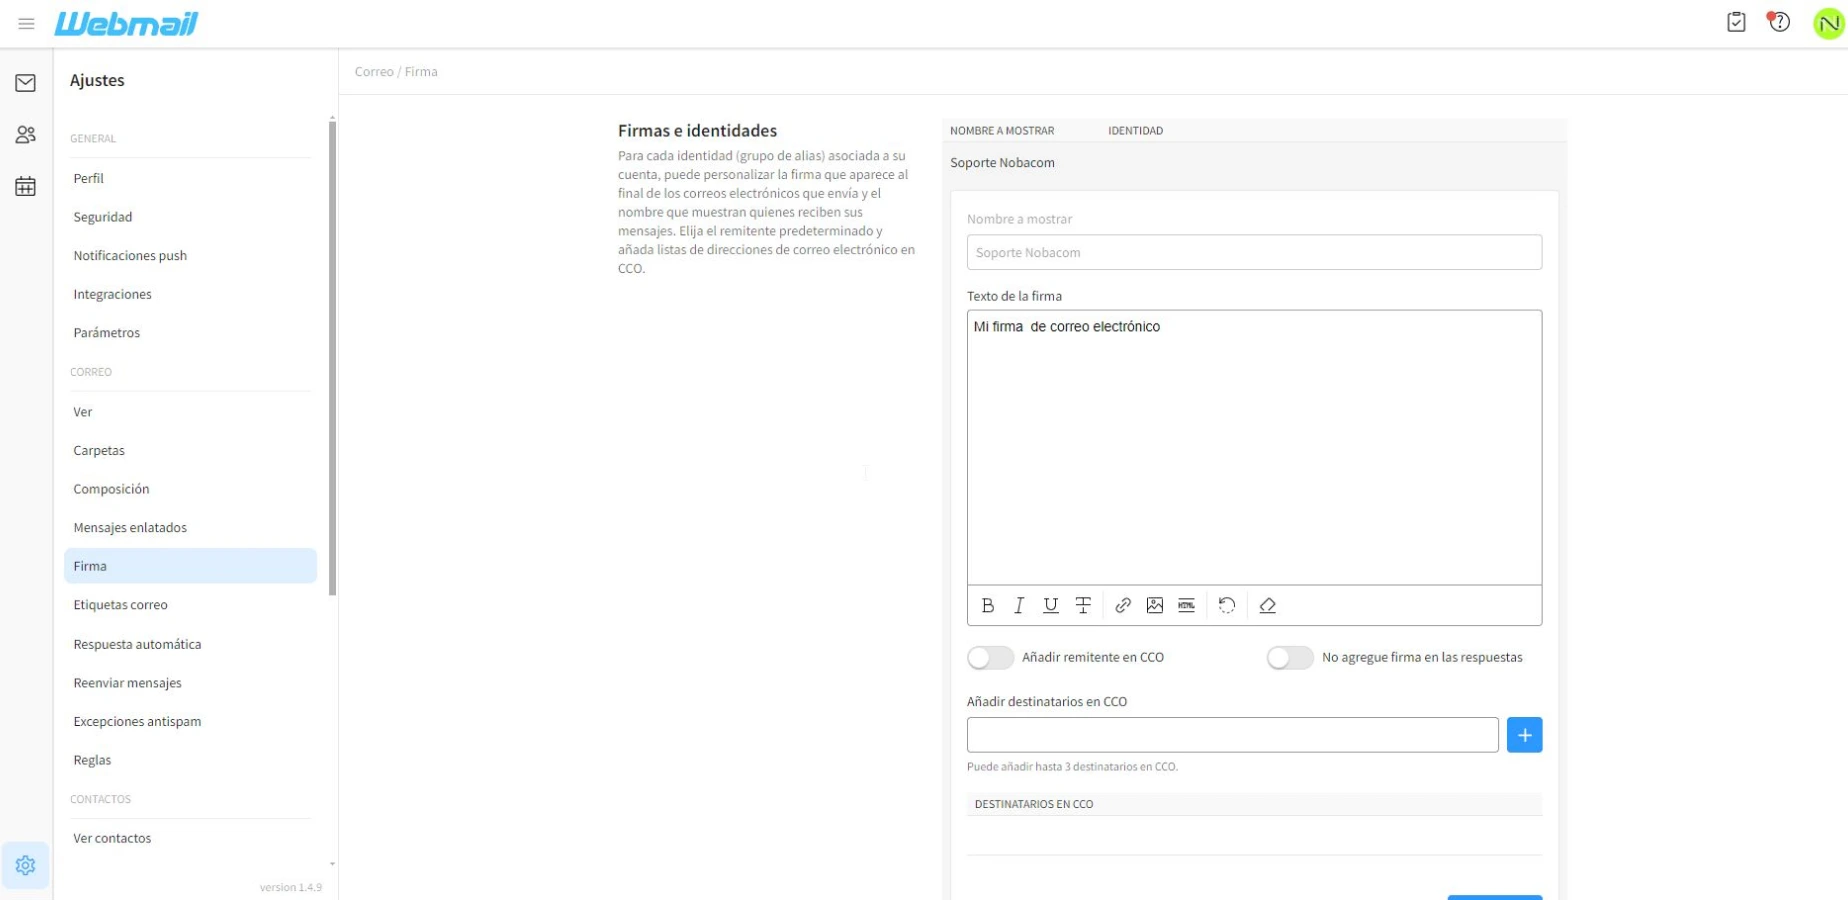Enable 'Añadir remitente en CCO' switch
Screen dimensions: 1848x900
[x=990, y=657]
